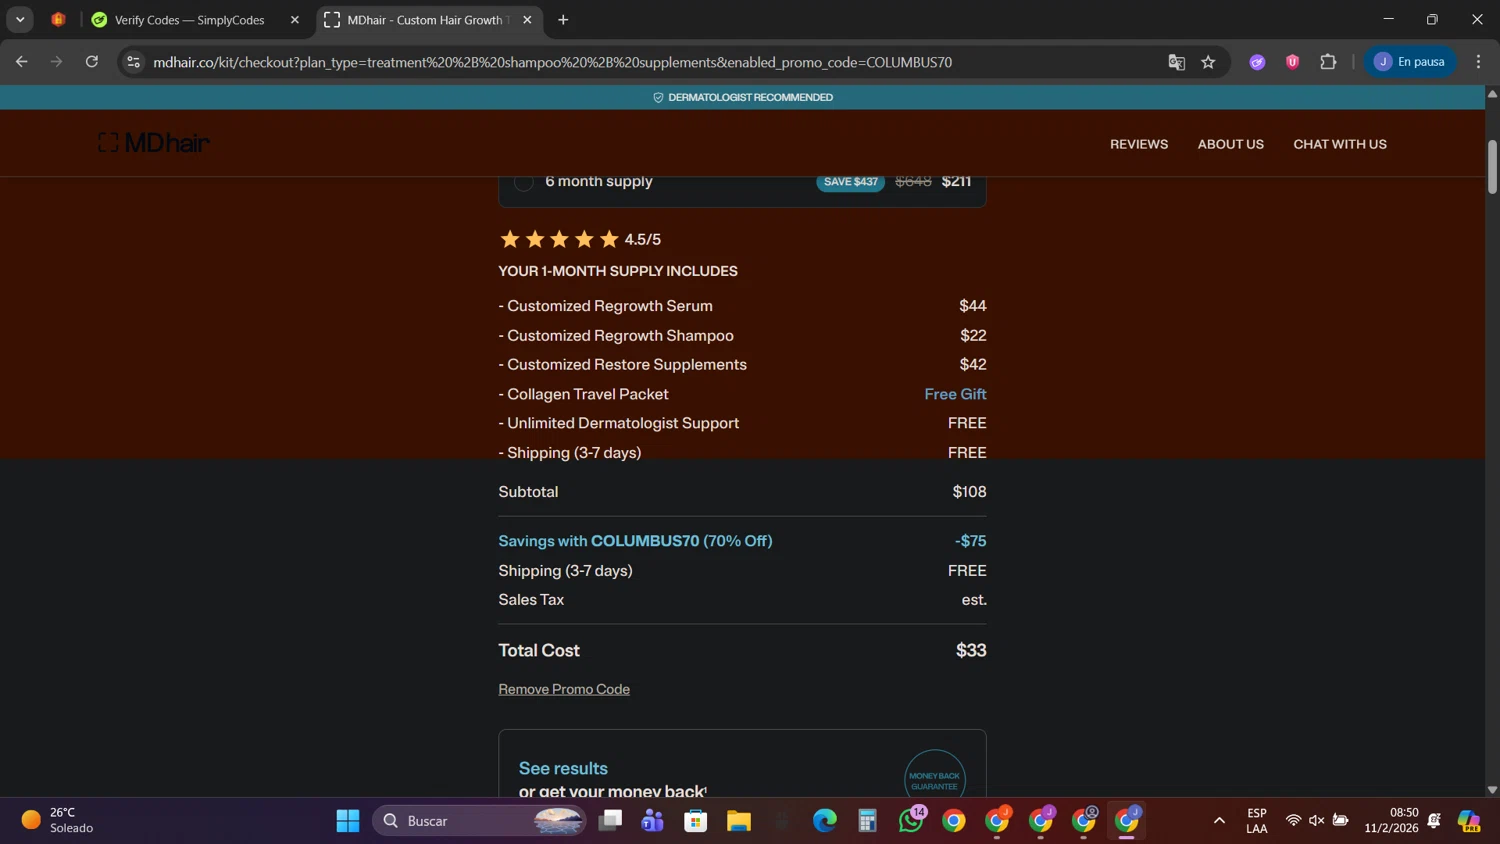Open Calculator from the taskbar
Screen dimensions: 1500x844
coord(868,821)
